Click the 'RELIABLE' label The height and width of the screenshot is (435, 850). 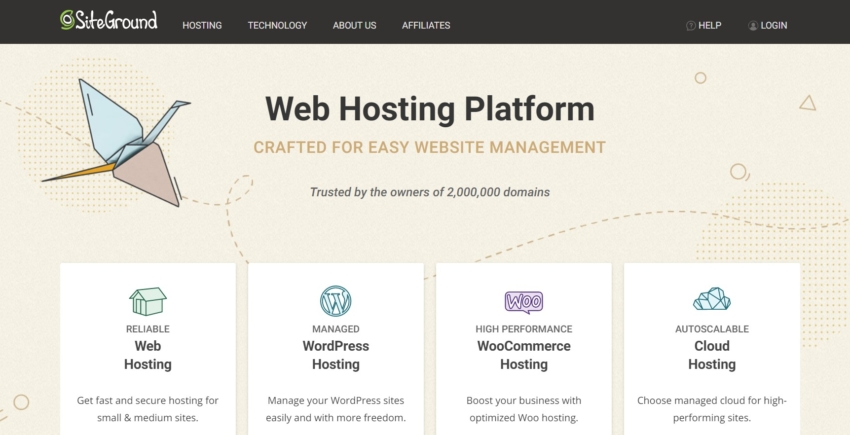[147, 329]
